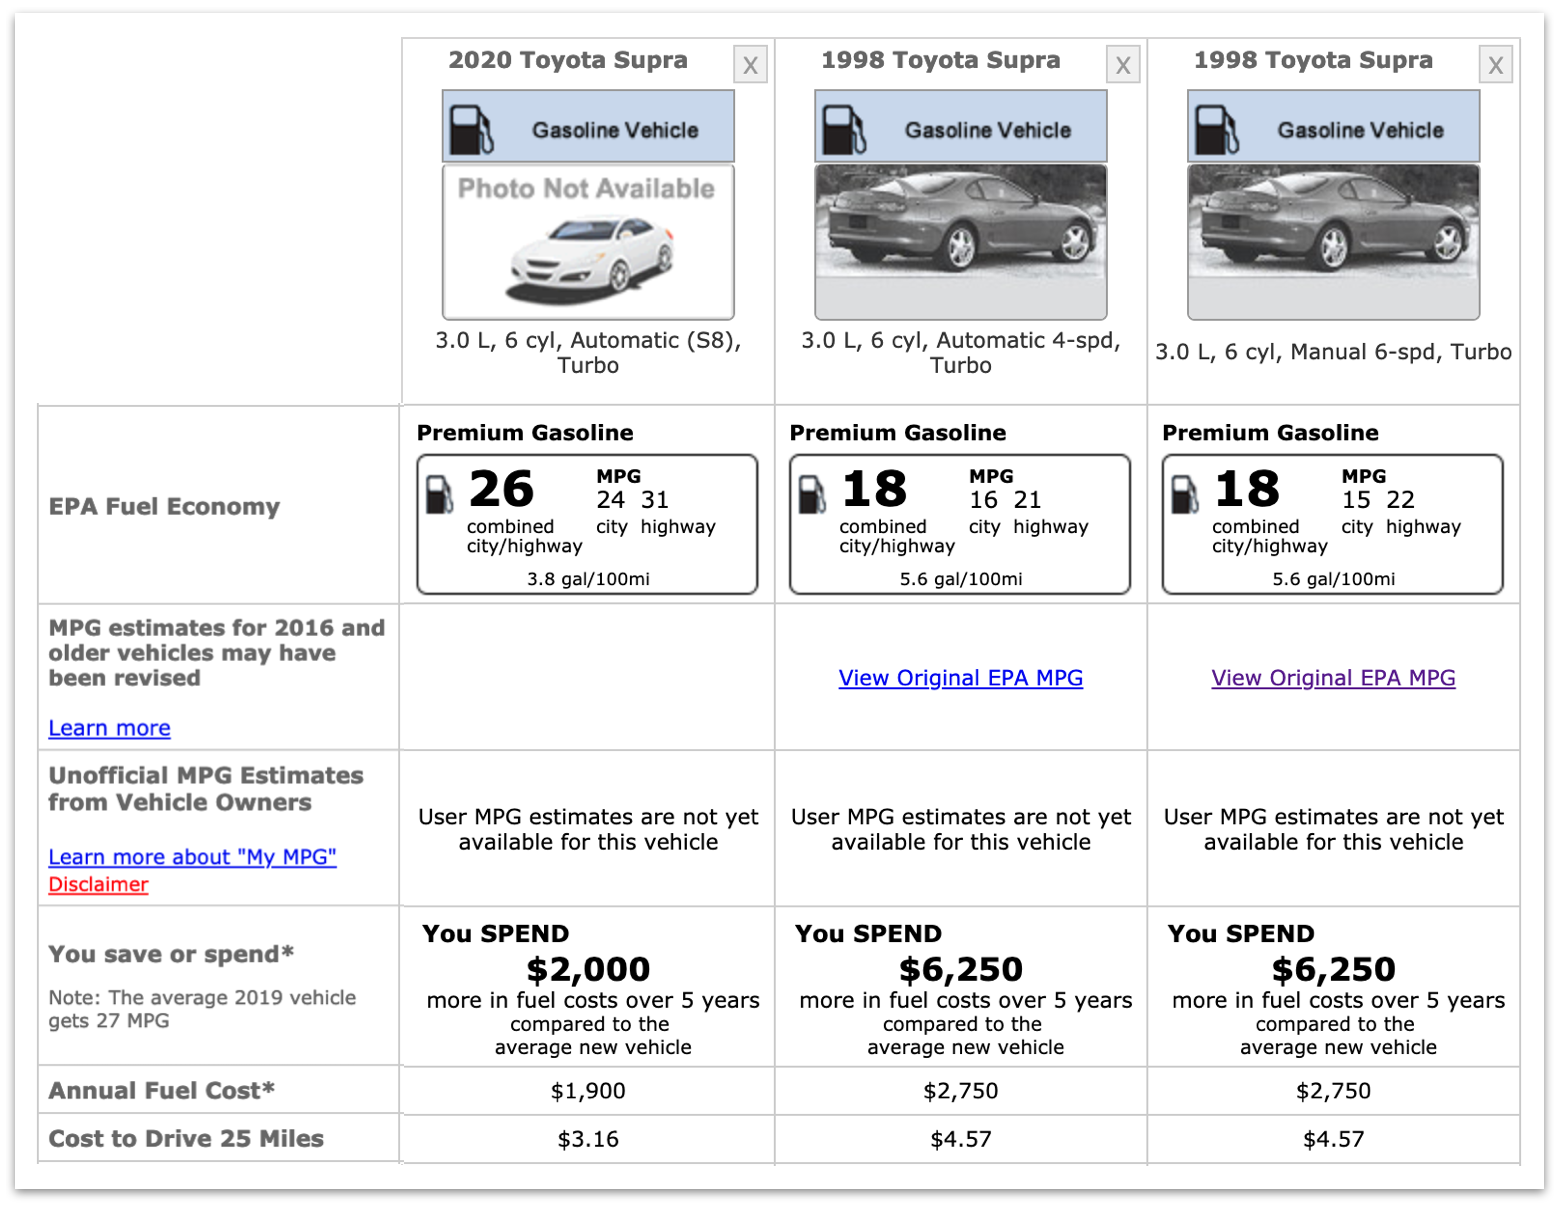Image resolution: width=1558 pixels, height=1212 pixels.
Task: Click fuel pump icon beside 26 MPG
Action: 439,494
